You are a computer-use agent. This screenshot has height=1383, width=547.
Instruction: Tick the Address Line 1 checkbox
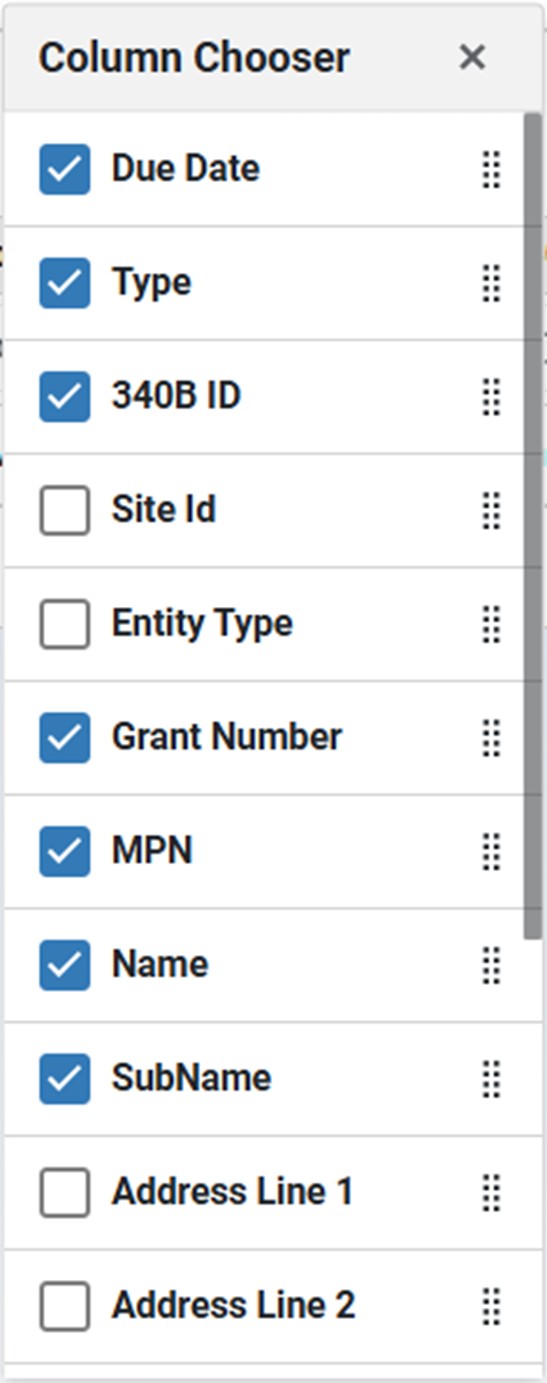[65, 1192]
